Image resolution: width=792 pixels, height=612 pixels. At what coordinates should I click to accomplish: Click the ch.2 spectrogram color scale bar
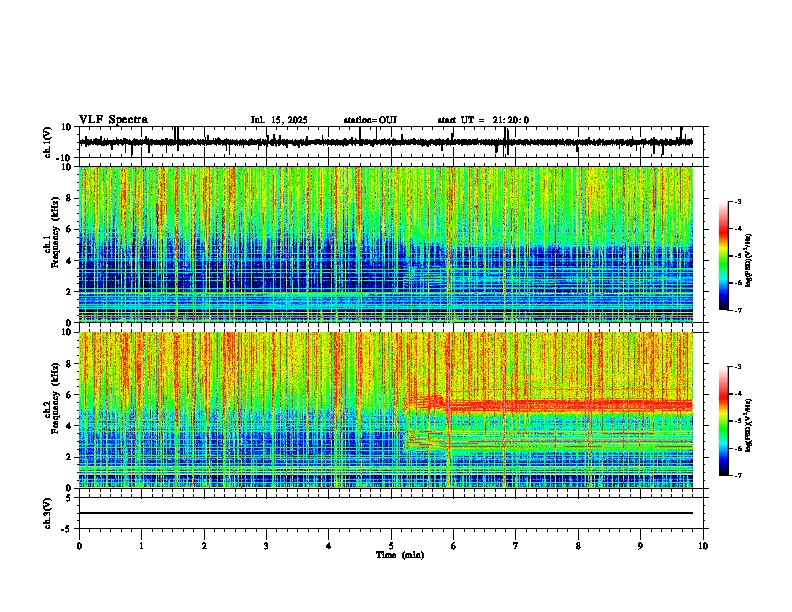723,421
